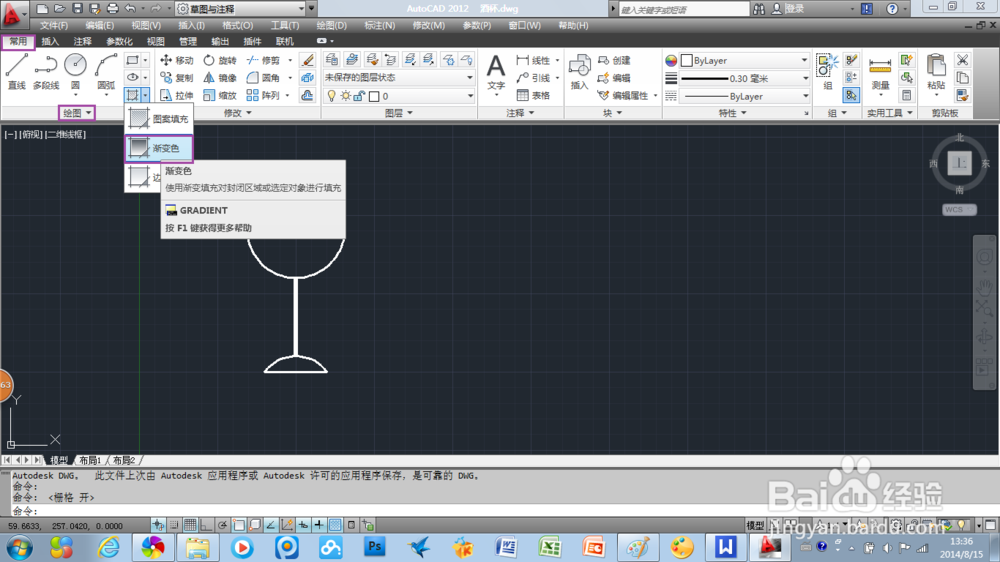This screenshot has width=1000, height=562.
Task: Toggle Grid display in status bar
Action: [190, 526]
